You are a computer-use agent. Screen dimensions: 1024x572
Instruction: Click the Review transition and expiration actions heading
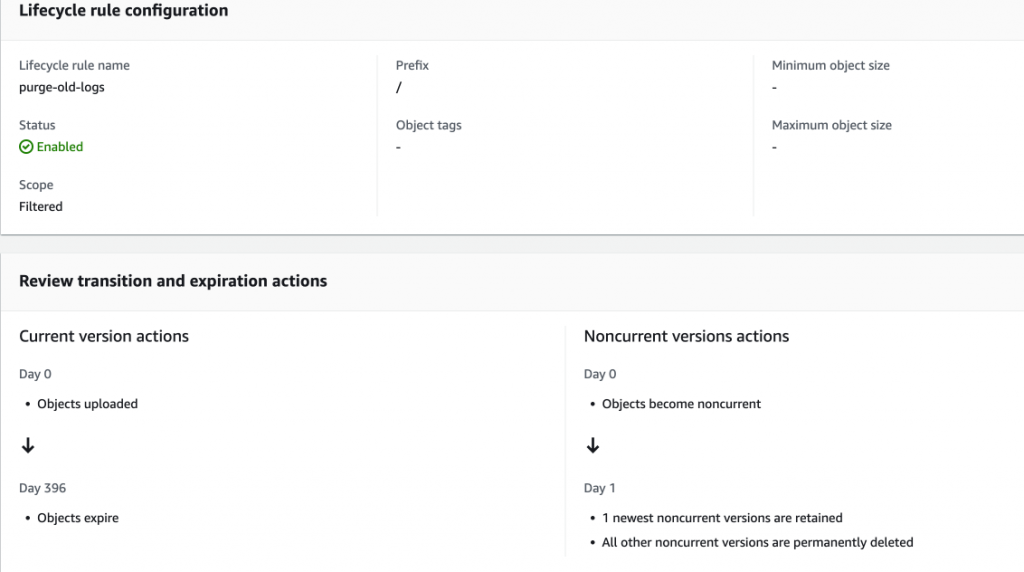pyautogui.click(x=173, y=281)
